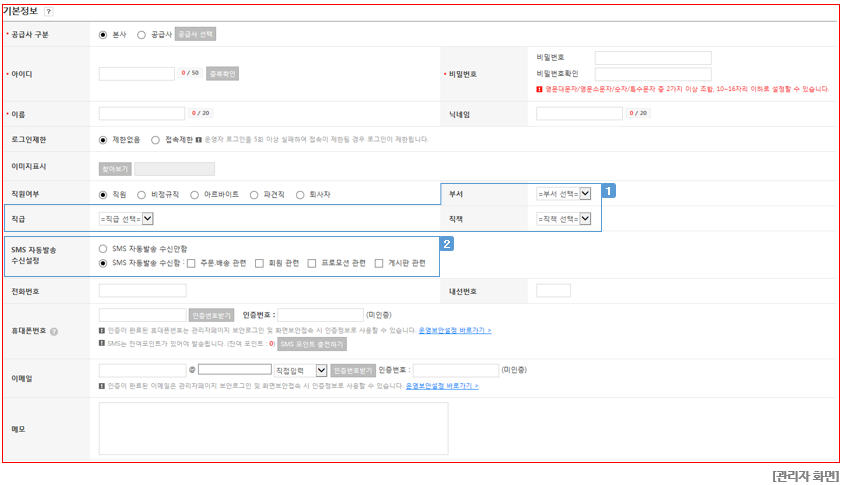Click the image file path field beside 찾아보기
Screen dimensions: 844x485
click(174, 169)
